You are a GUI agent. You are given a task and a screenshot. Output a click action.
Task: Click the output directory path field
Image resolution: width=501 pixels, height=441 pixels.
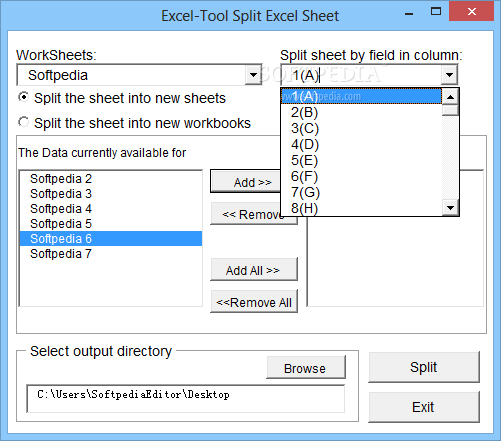(186, 399)
